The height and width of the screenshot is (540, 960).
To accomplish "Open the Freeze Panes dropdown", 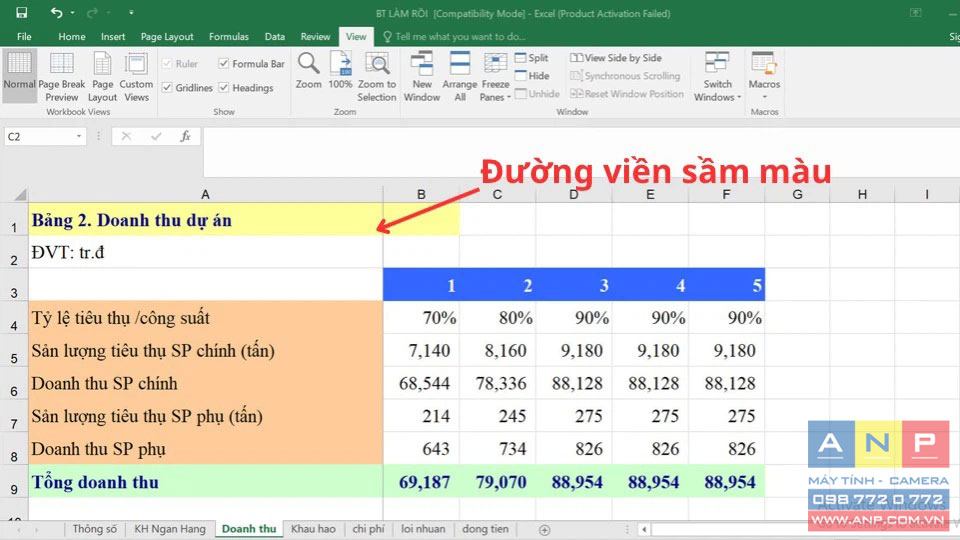I will [495, 76].
